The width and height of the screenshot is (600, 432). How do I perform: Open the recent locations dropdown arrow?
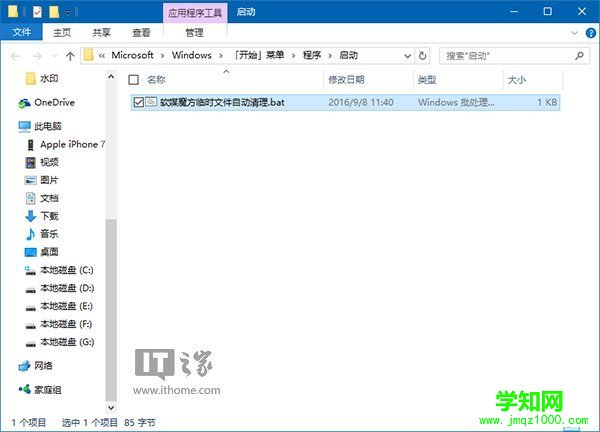tap(55, 57)
